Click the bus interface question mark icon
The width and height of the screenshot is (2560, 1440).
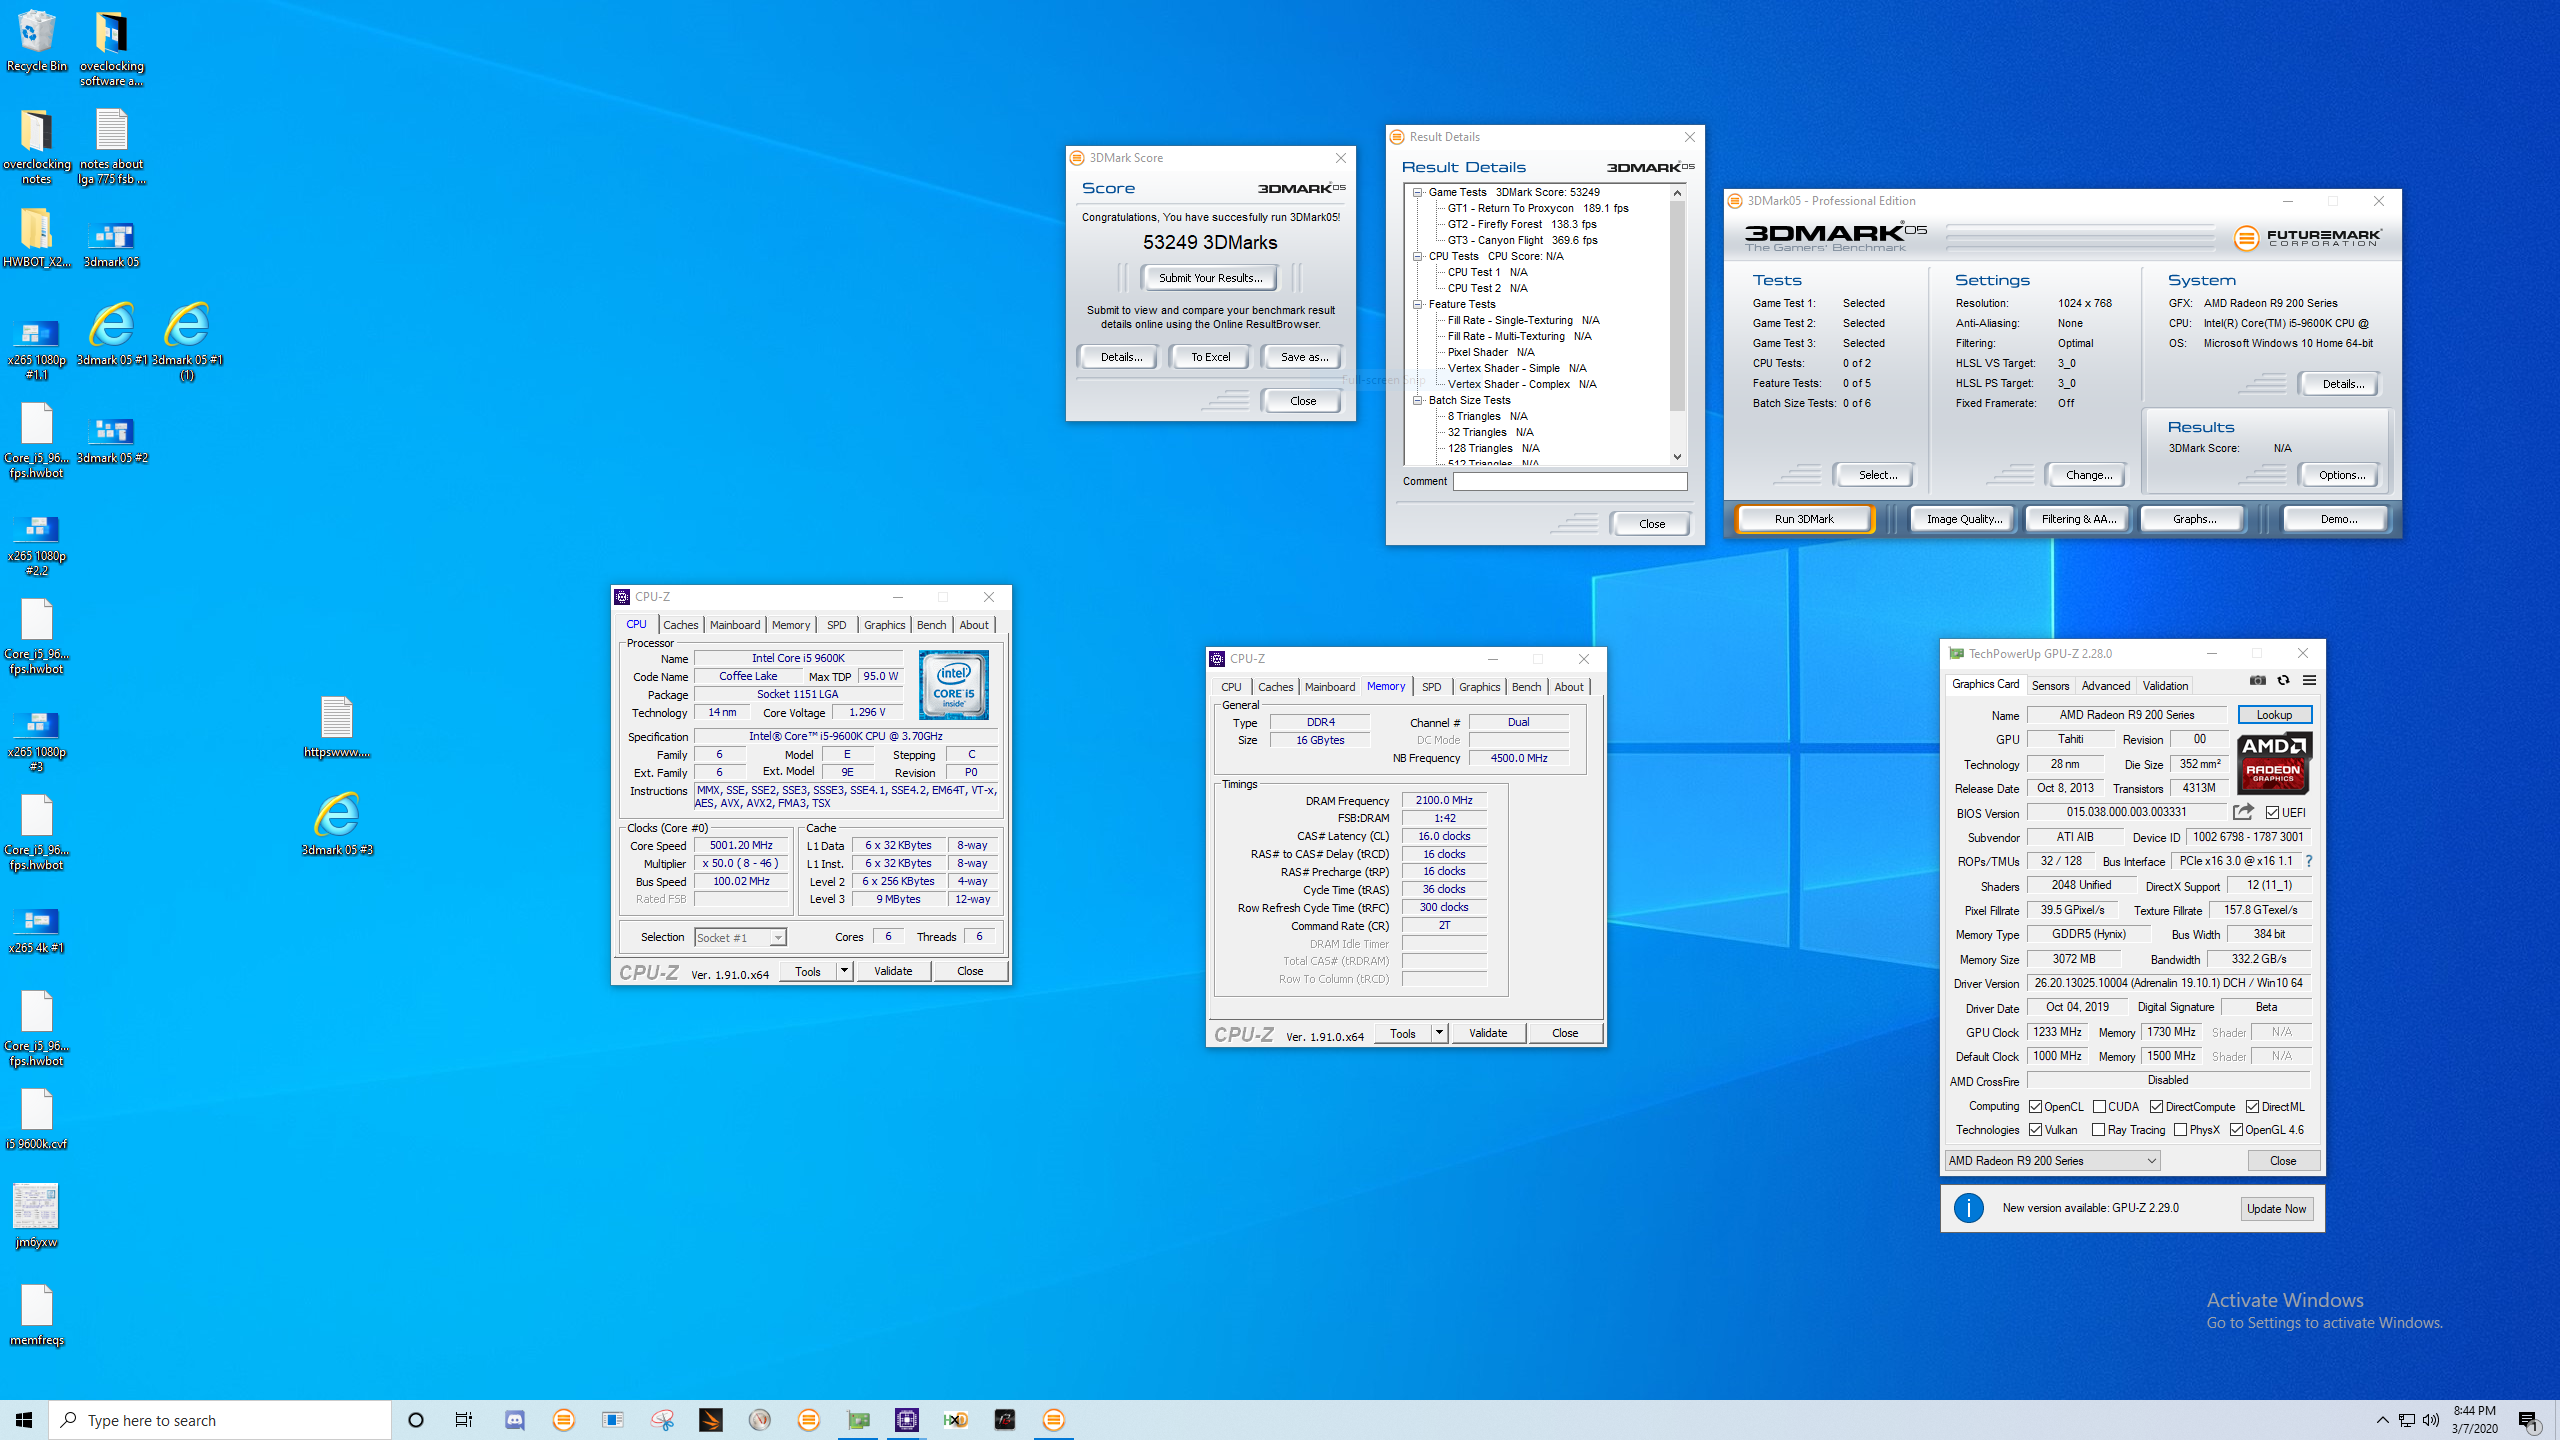[2309, 861]
